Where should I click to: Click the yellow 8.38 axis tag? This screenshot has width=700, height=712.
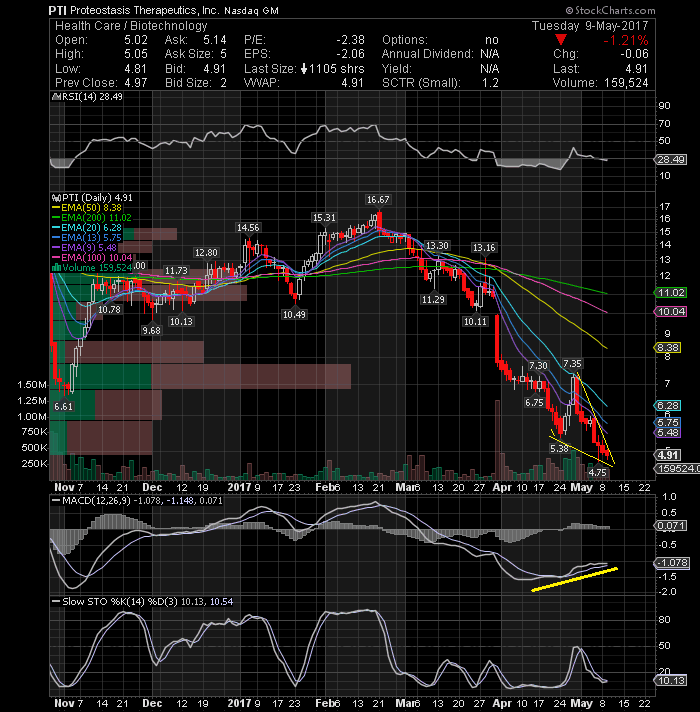[668, 348]
